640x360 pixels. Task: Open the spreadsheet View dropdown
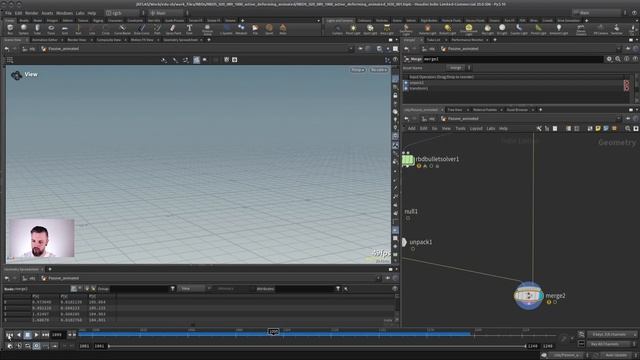point(192,289)
